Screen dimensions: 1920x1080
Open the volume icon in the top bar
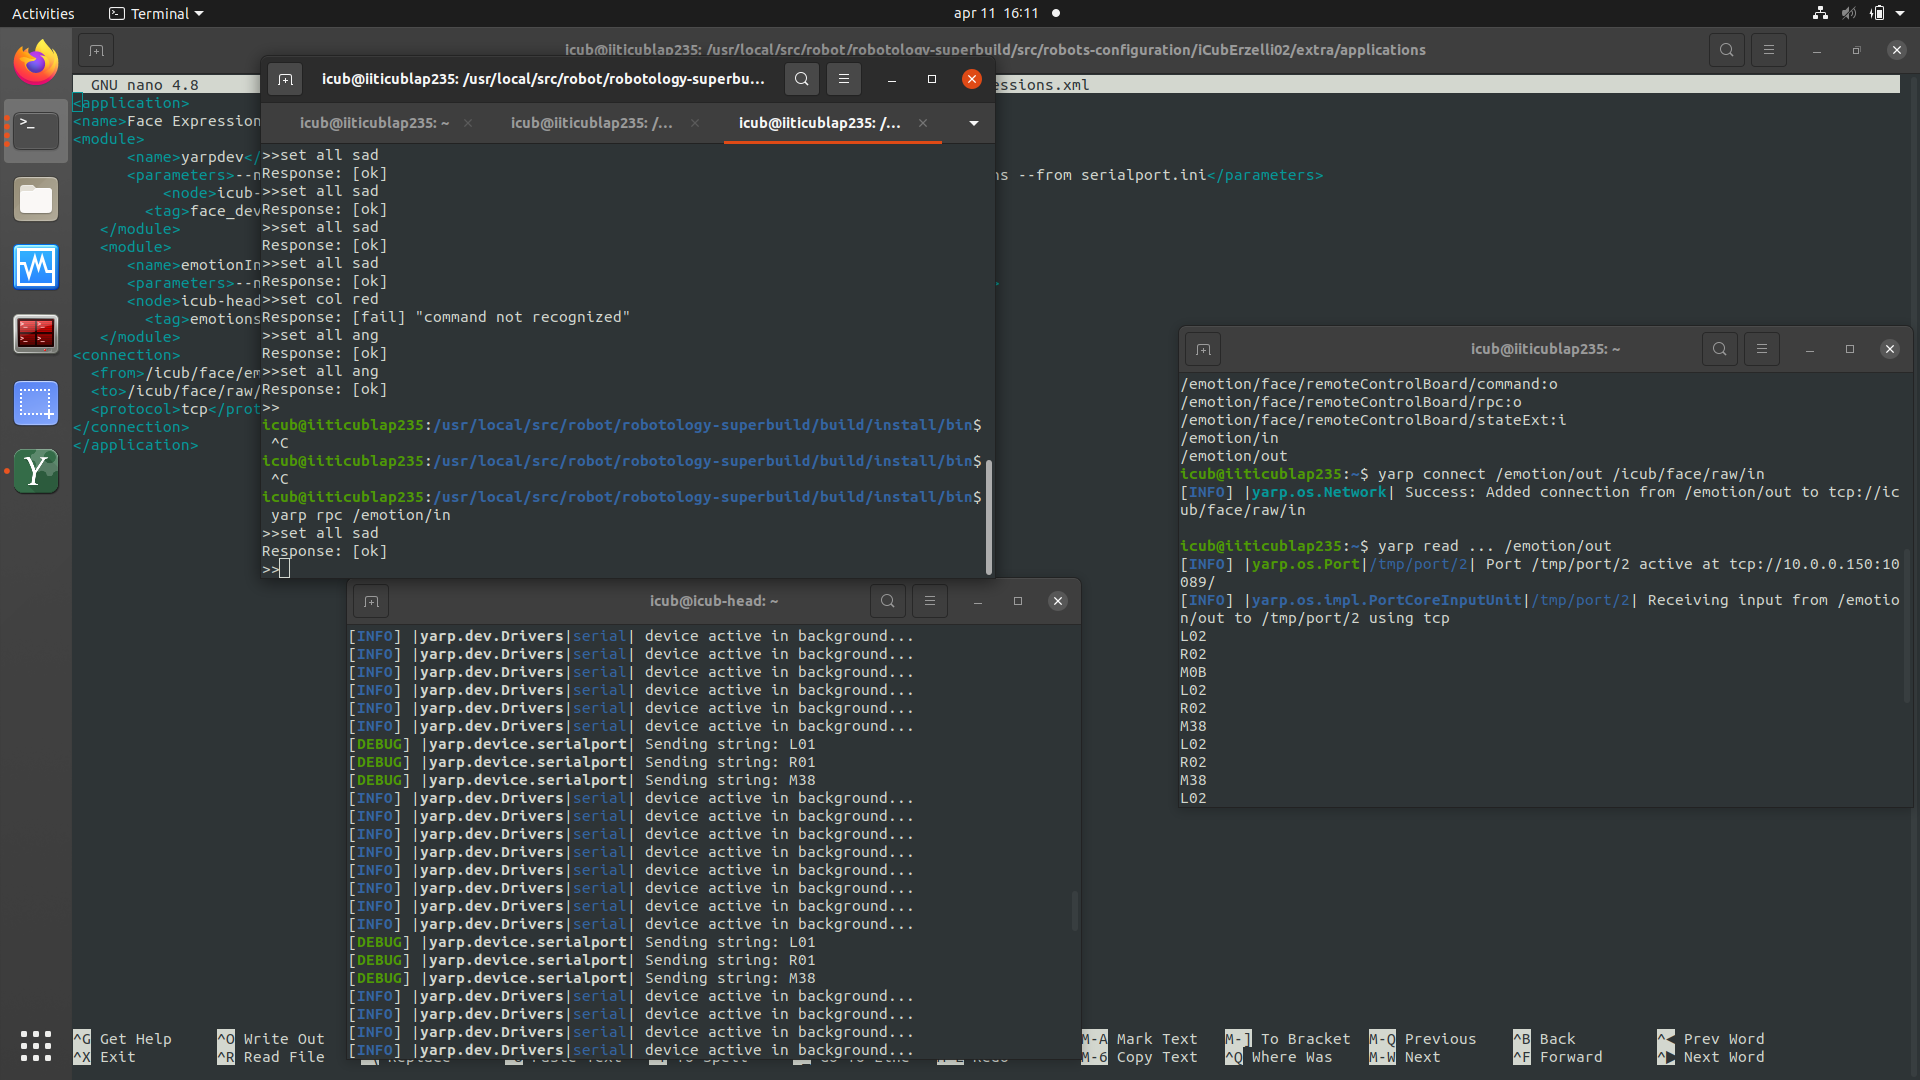(x=1848, y=13)
